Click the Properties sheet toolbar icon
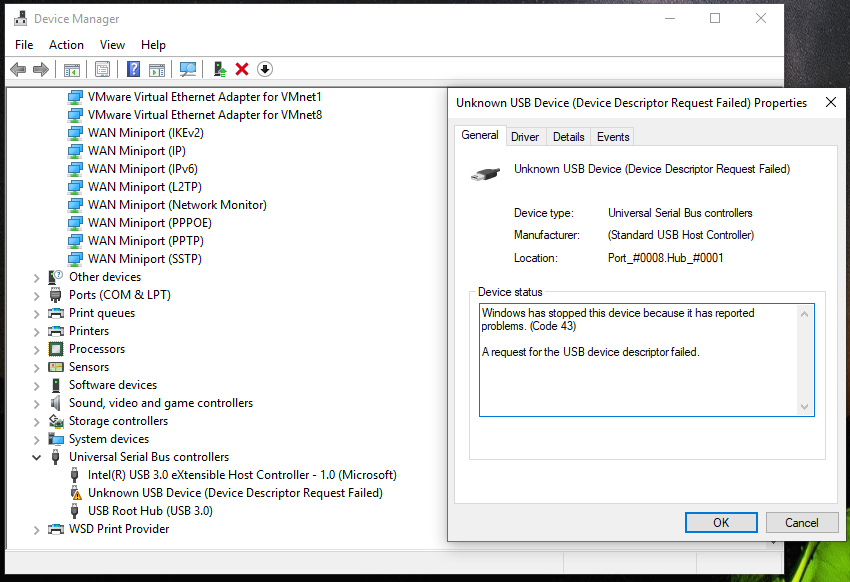 (x=102, y=69)
